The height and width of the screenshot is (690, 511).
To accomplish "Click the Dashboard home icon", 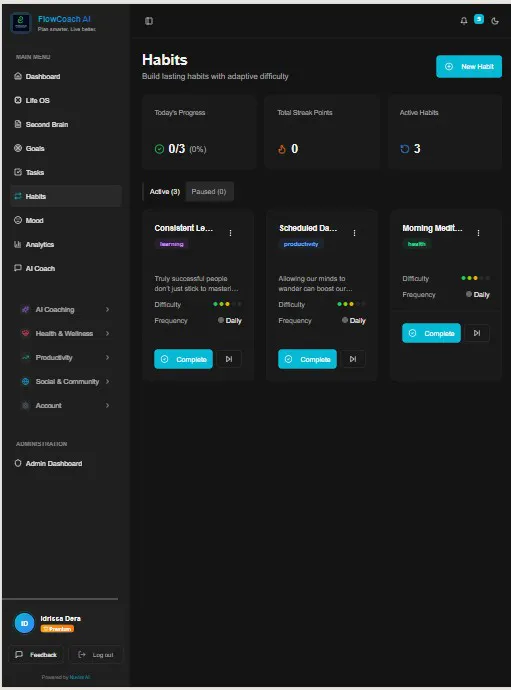I will click(18, 76).
